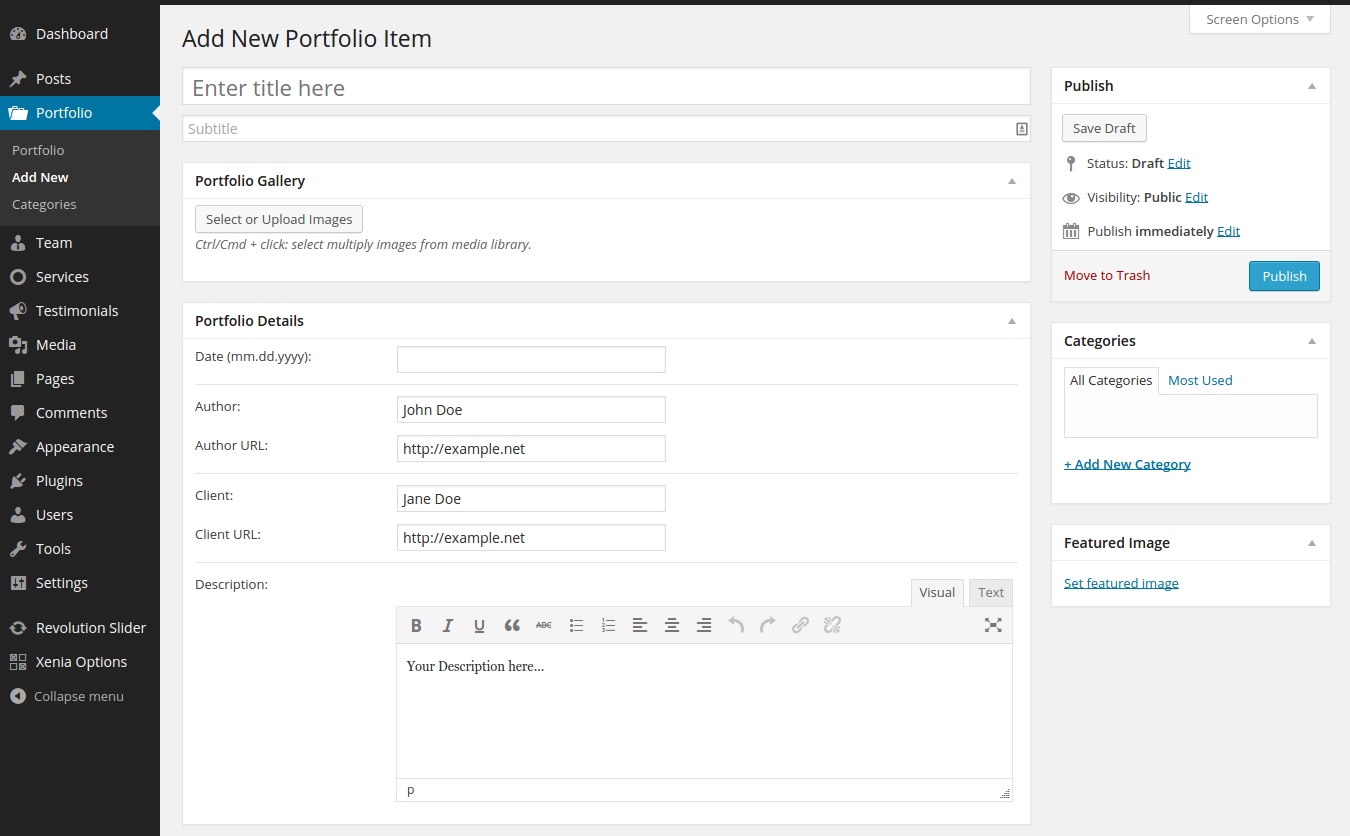Viewport: 1350px width, 836px height.
Task: Collapse the Categories panel
Action: tap(1312, 341)
